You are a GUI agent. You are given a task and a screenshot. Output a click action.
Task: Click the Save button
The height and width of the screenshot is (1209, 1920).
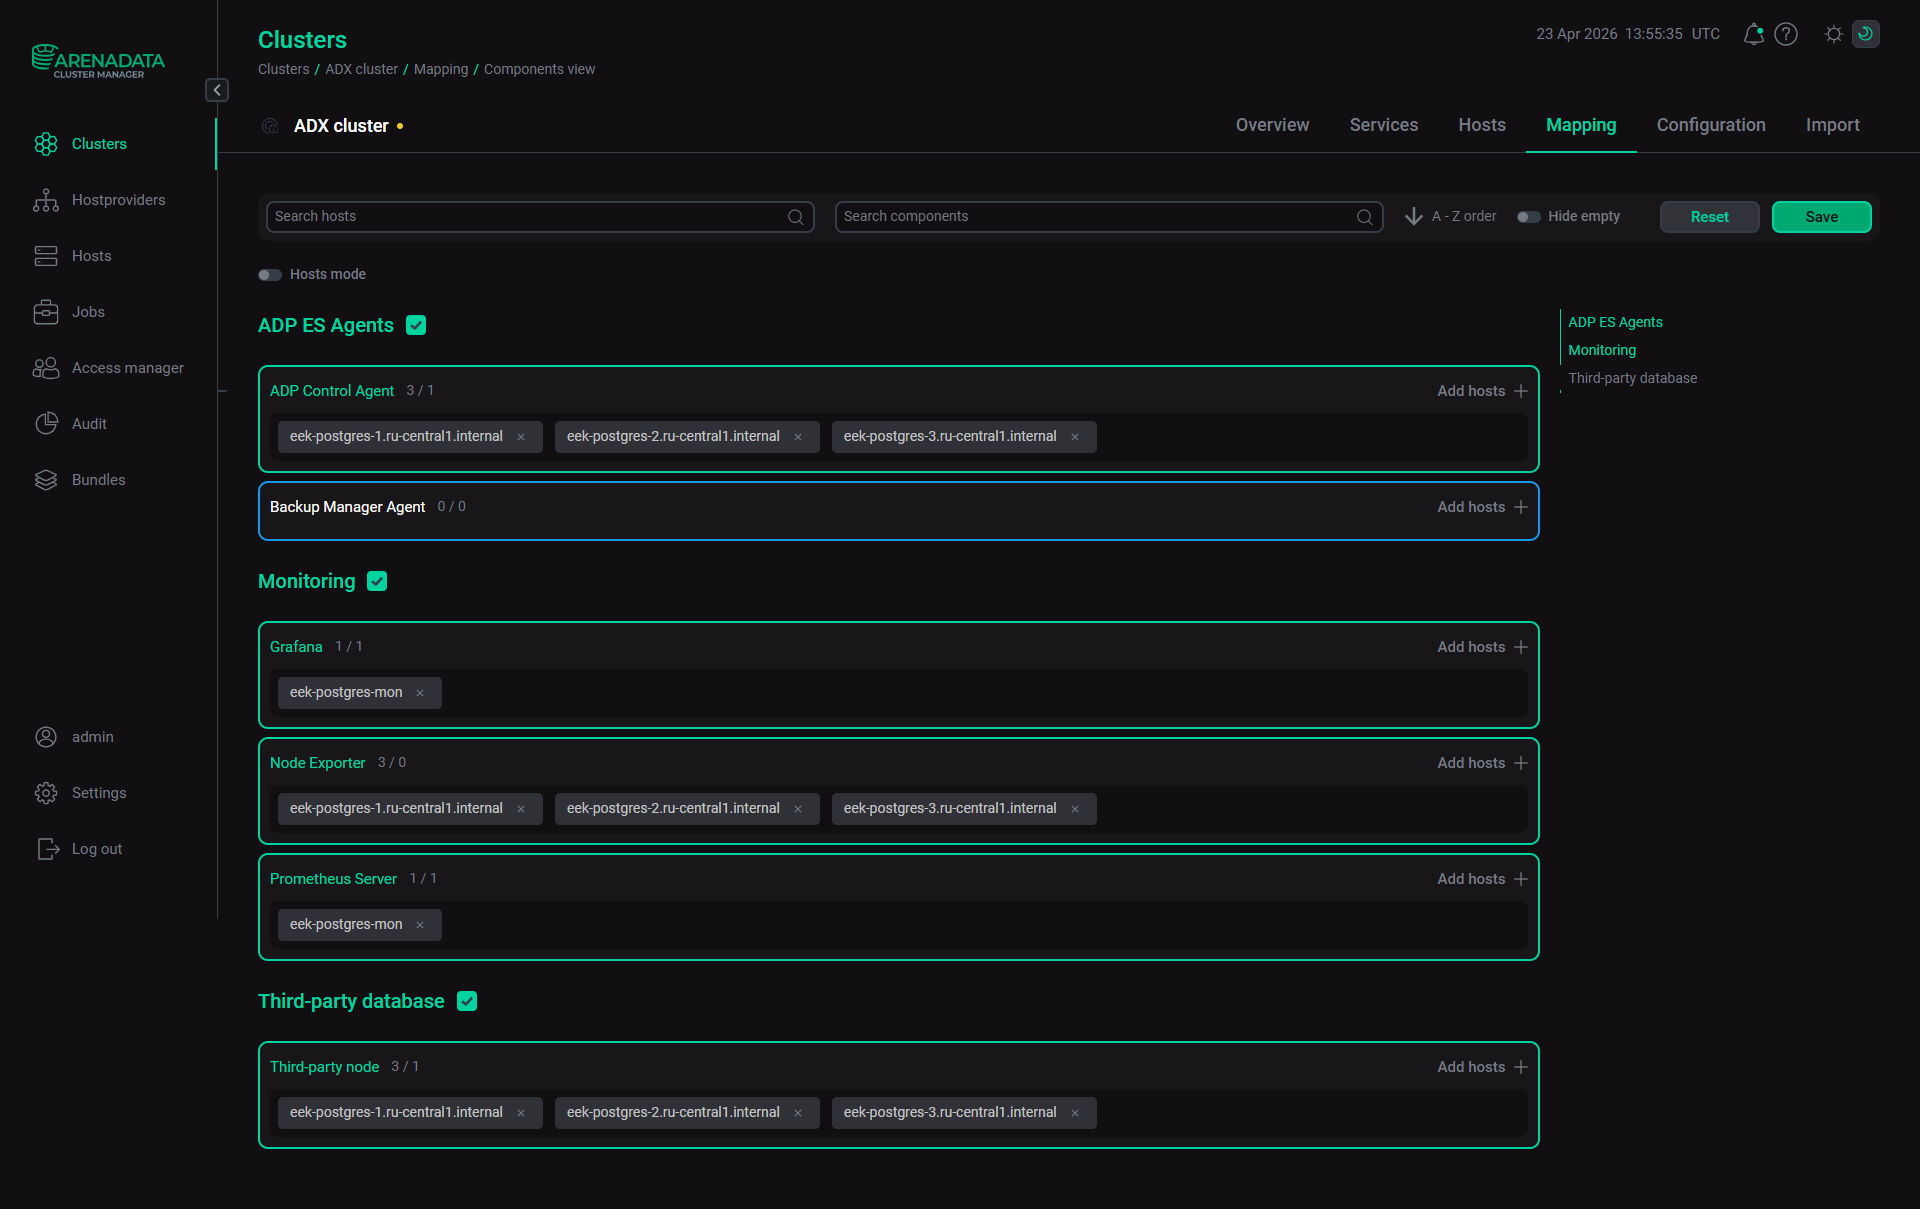1821,217
